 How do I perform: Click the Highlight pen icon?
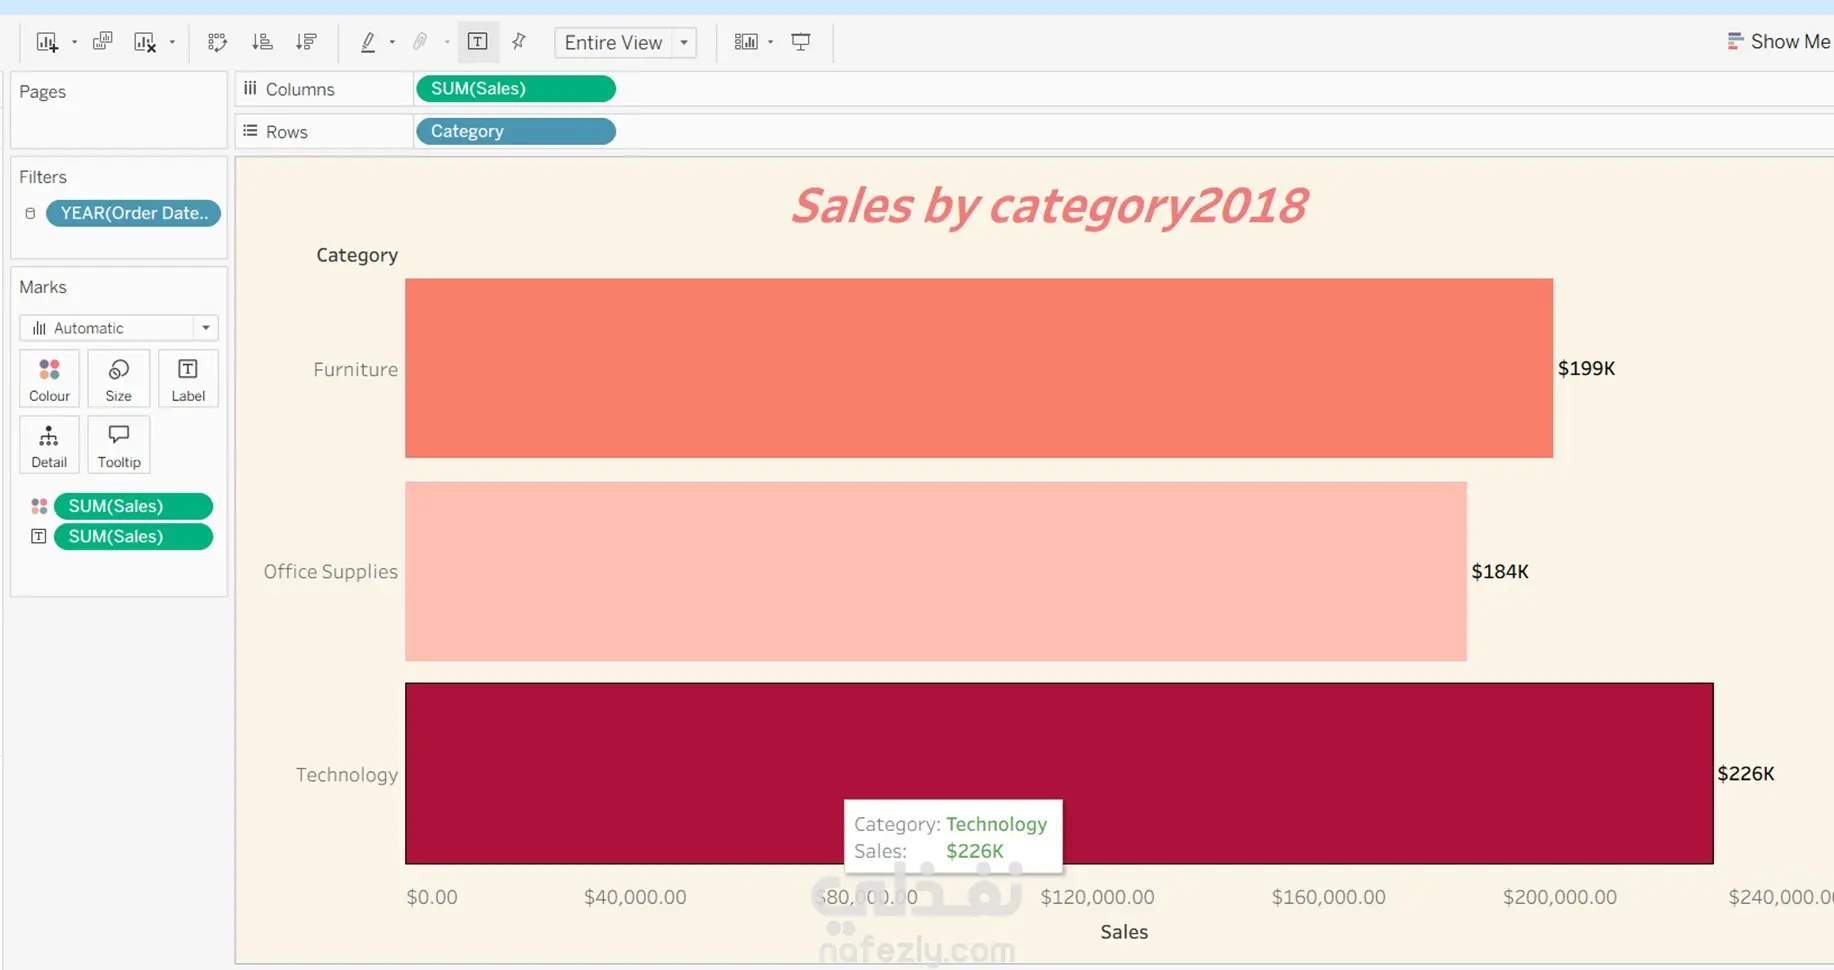pos(368,42)
